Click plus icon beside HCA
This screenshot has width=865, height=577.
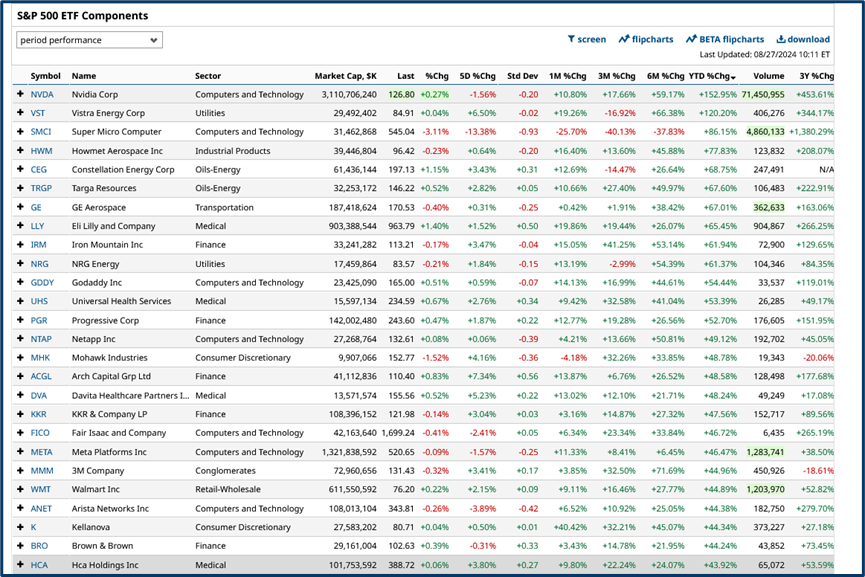20,565
